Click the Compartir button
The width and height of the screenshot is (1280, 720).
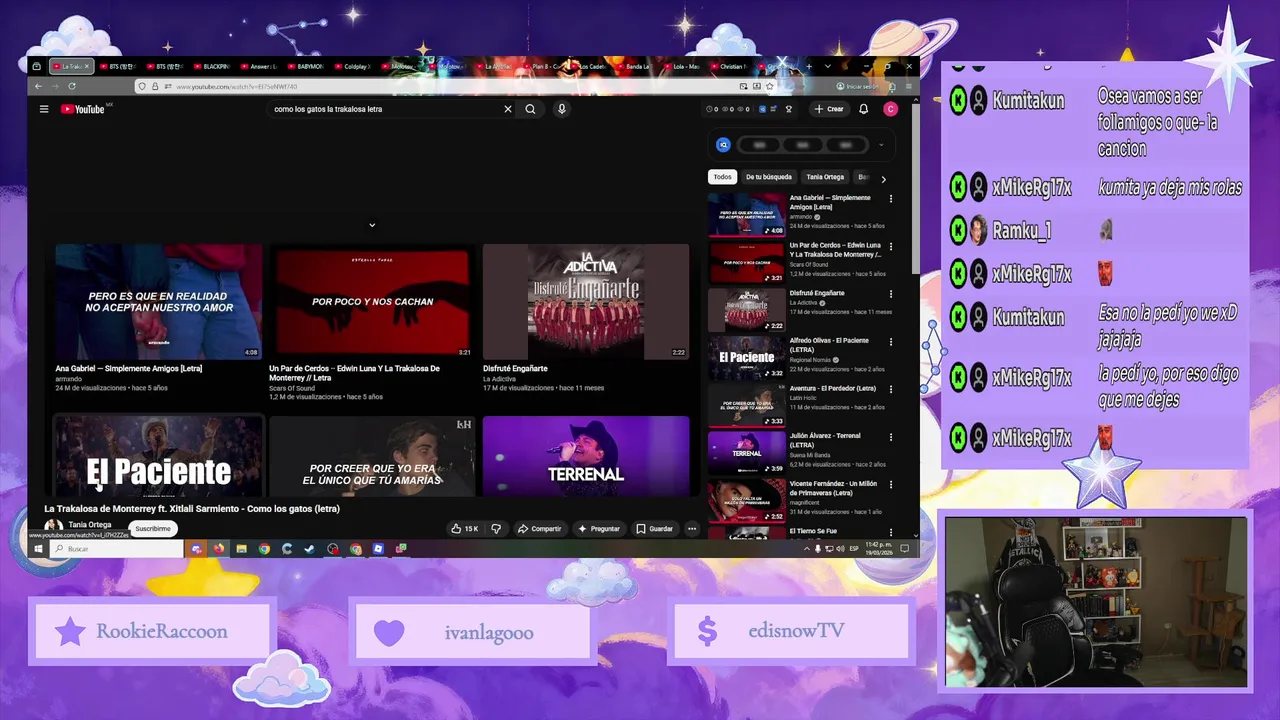point(539,529)
